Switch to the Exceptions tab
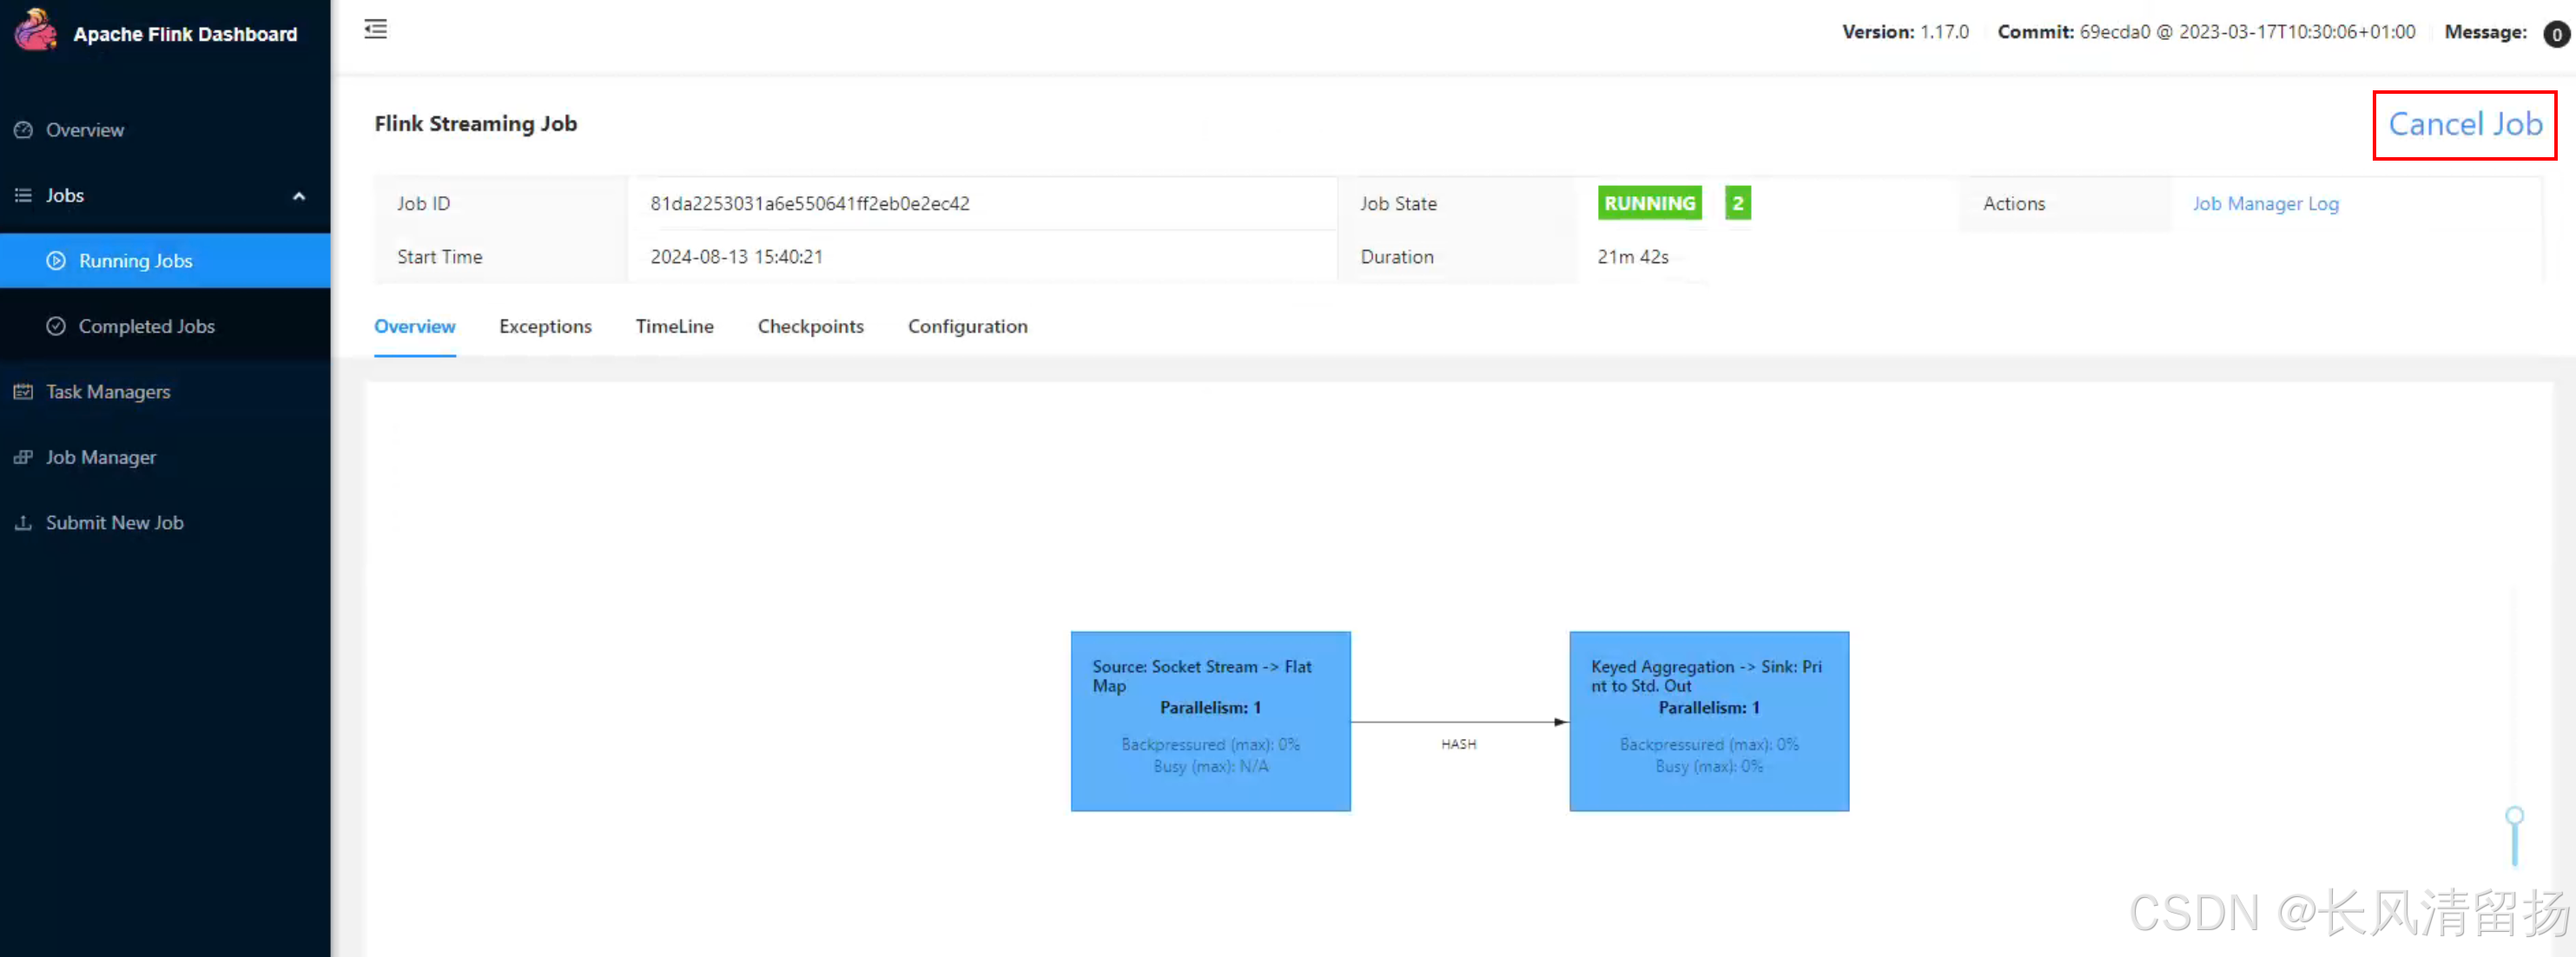 tap(546, 327)
